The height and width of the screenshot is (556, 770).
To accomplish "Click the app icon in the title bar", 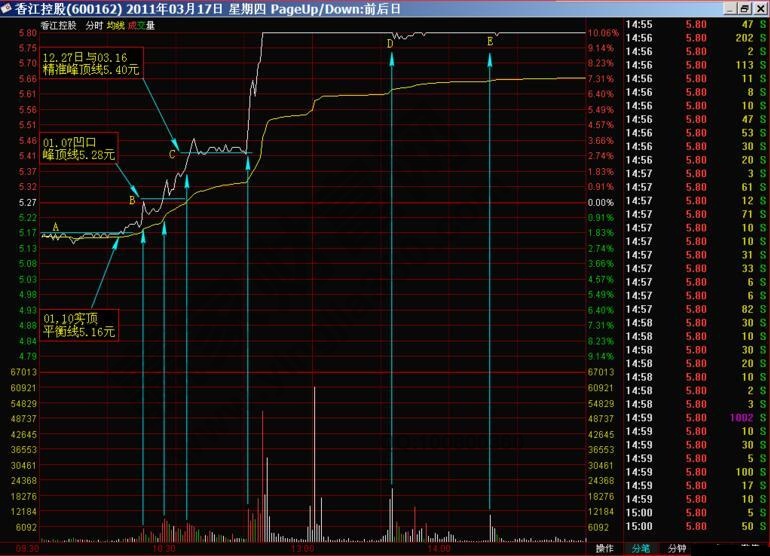I will click(8, 8).
